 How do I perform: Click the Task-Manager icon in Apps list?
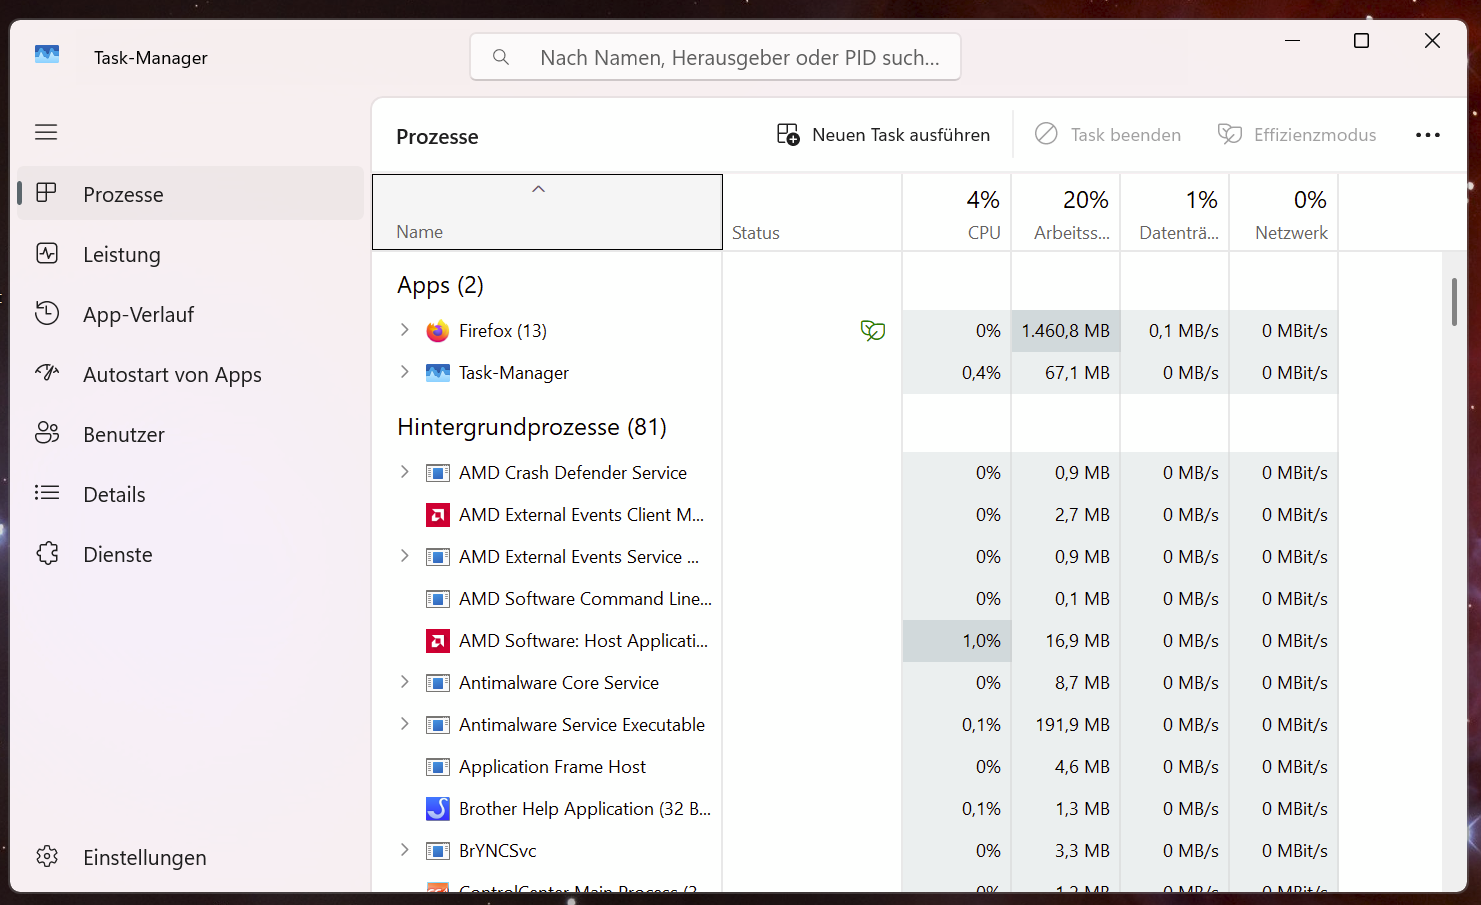coord(437,373)
